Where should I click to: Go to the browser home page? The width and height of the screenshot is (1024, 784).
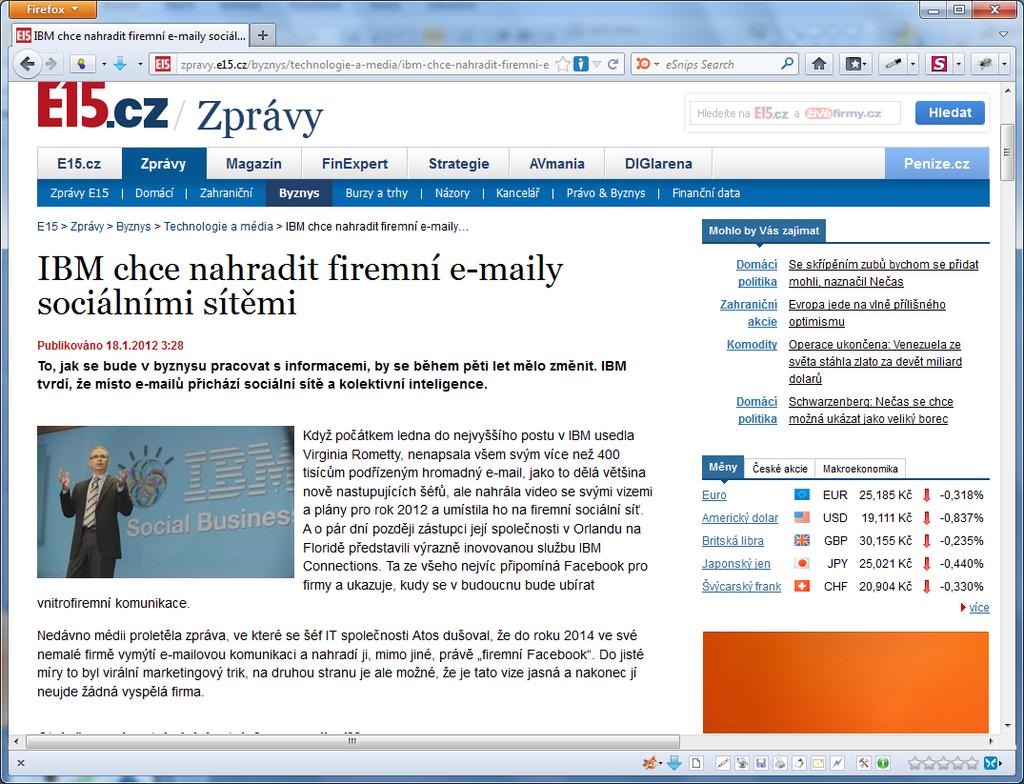pos(819,64)
